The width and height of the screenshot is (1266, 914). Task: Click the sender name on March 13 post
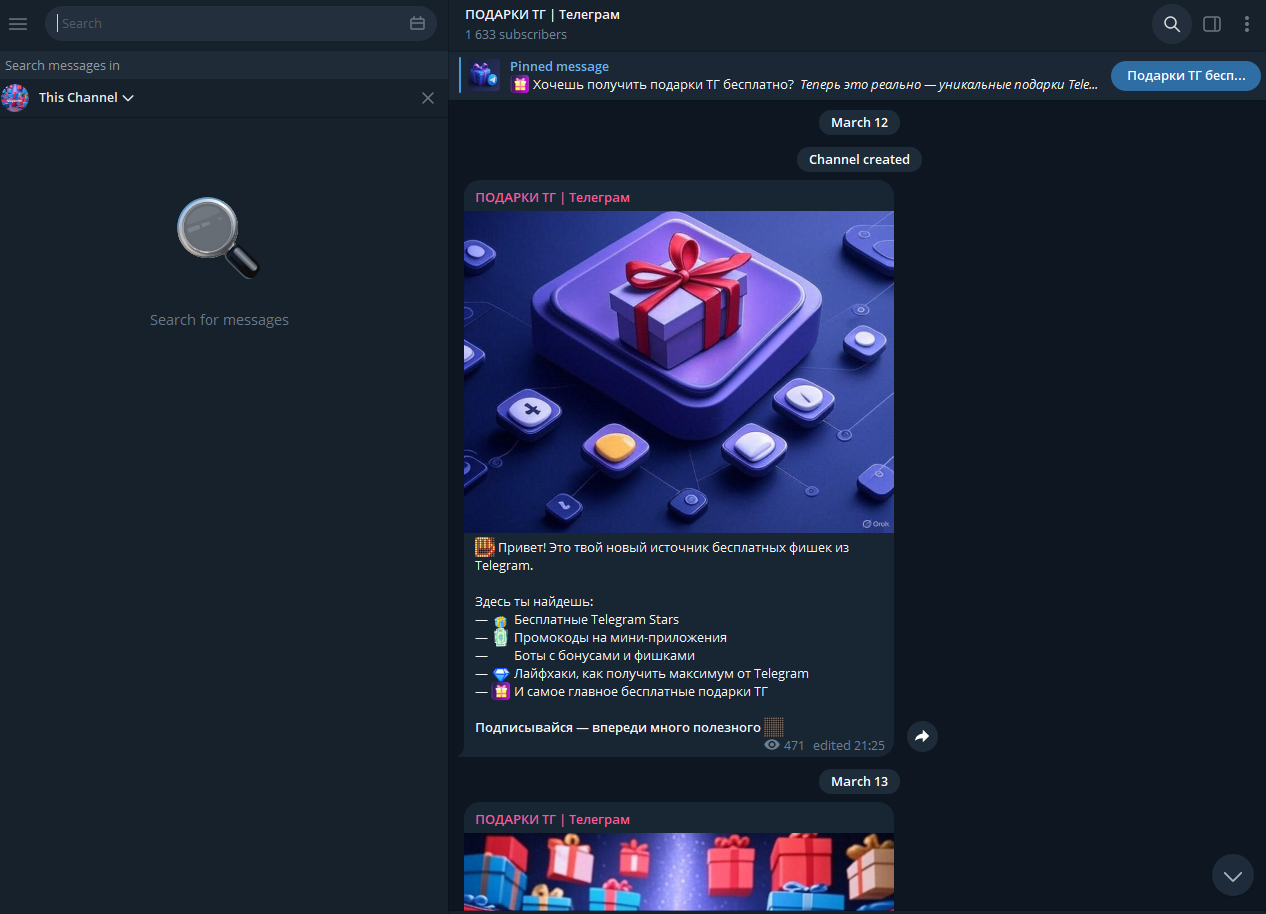(553, 820)
